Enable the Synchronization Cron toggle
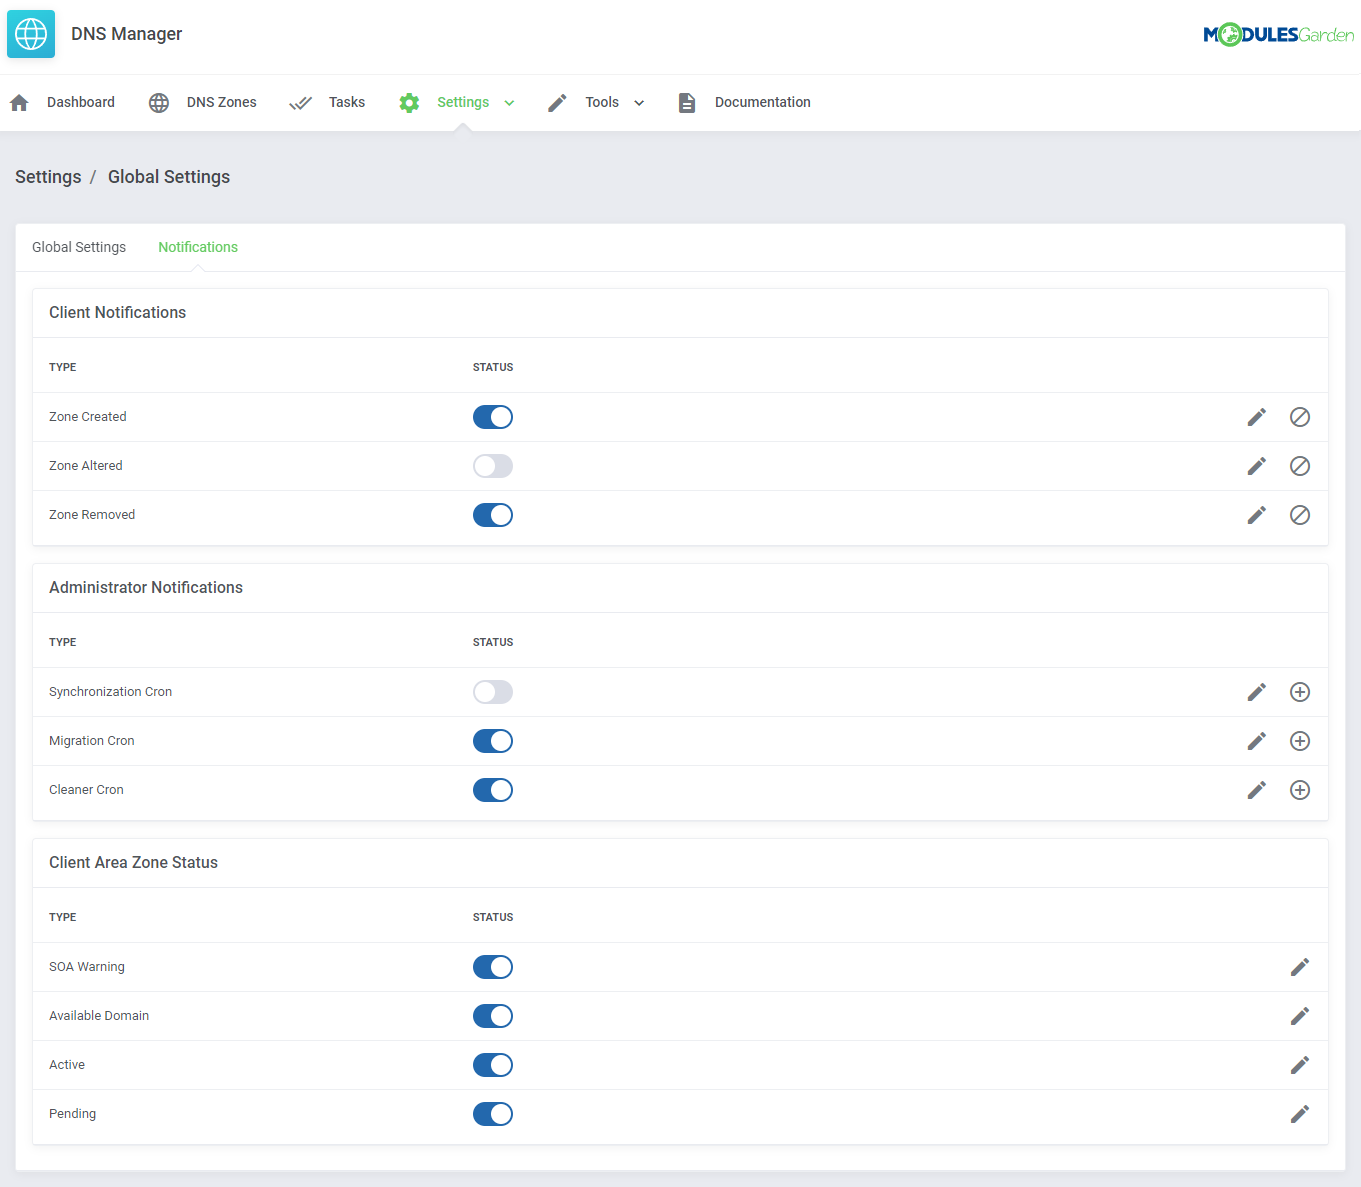1361x1187 pixels. [493, 691]
